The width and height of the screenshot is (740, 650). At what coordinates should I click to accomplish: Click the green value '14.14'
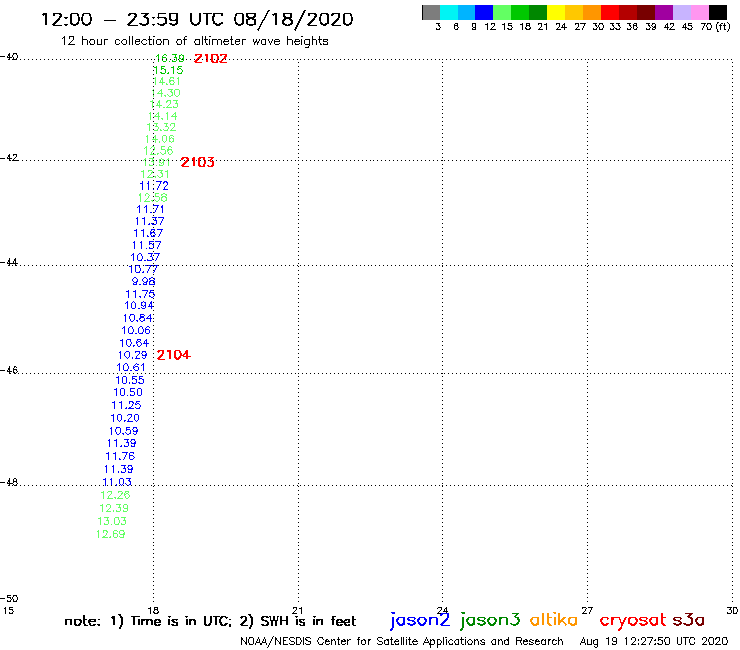163,116
